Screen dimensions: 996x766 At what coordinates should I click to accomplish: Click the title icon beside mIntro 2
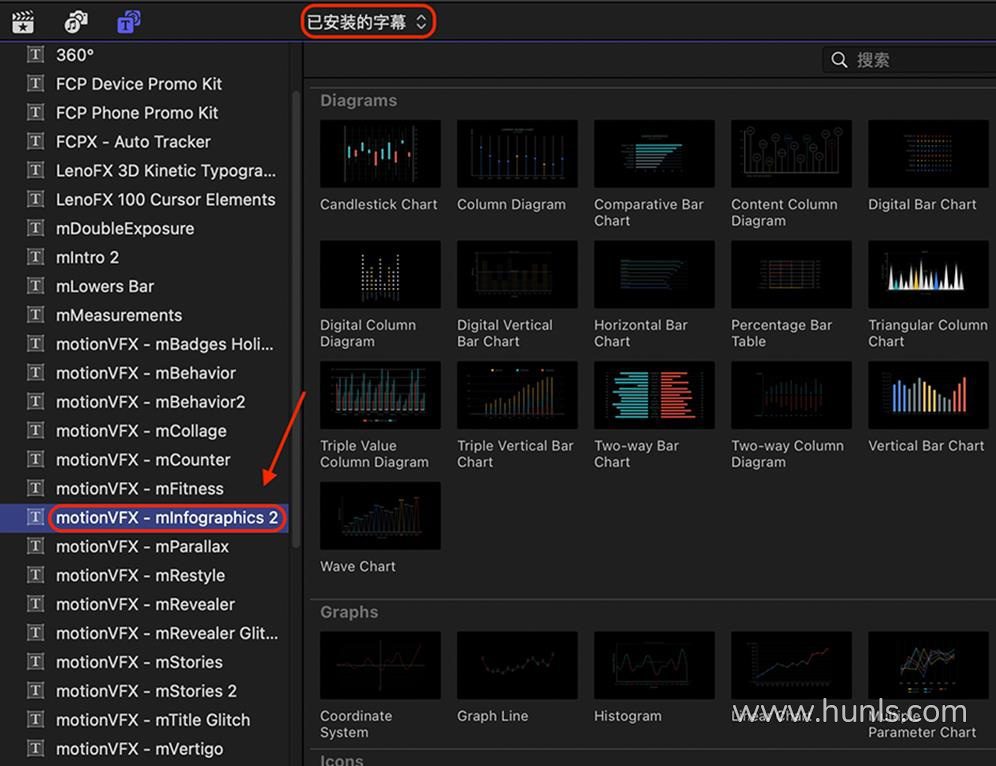36,257
